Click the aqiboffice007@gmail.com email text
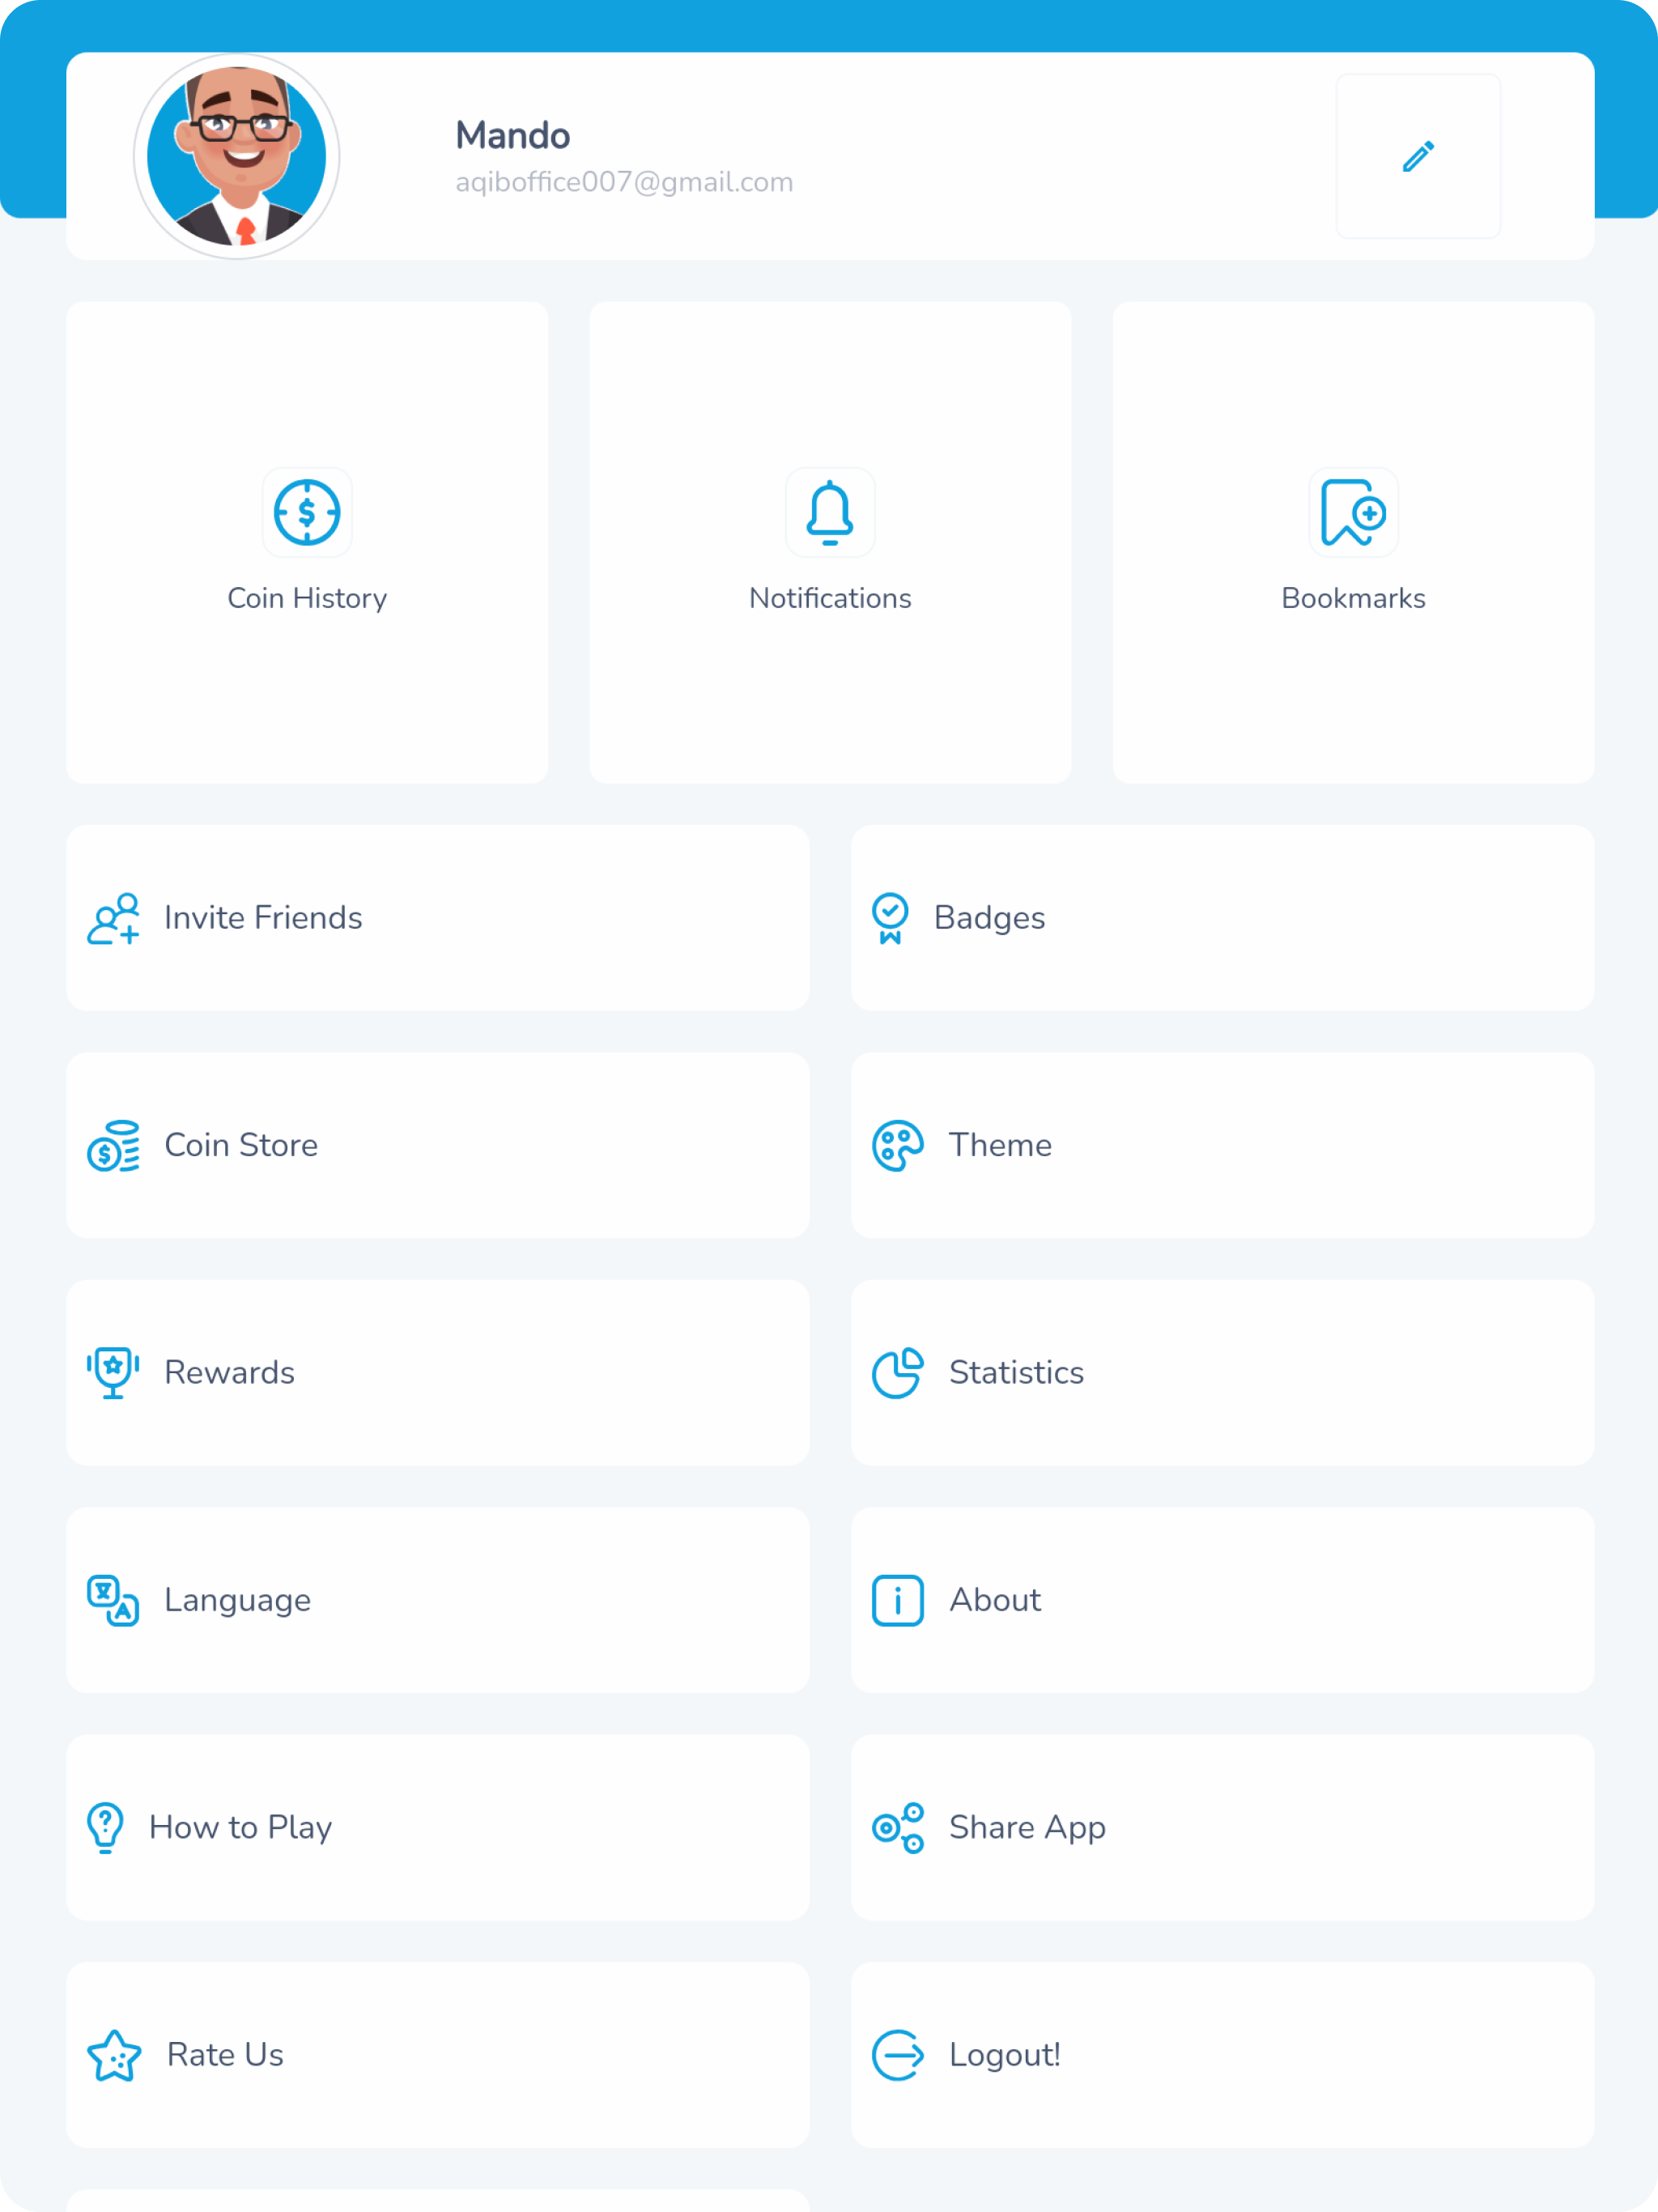The image size is (1658, 2212). tap(624, 182)
